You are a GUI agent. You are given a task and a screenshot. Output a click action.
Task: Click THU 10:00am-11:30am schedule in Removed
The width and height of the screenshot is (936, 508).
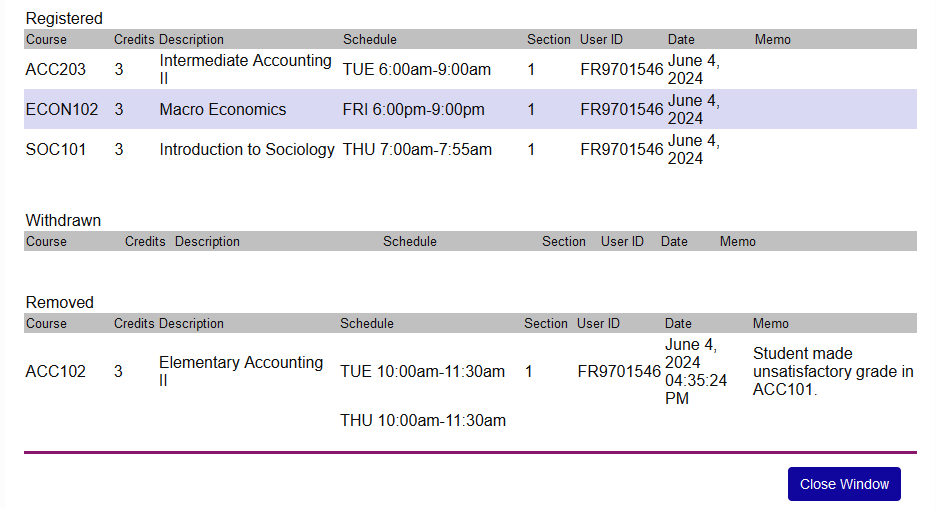(x=422, y=420)
